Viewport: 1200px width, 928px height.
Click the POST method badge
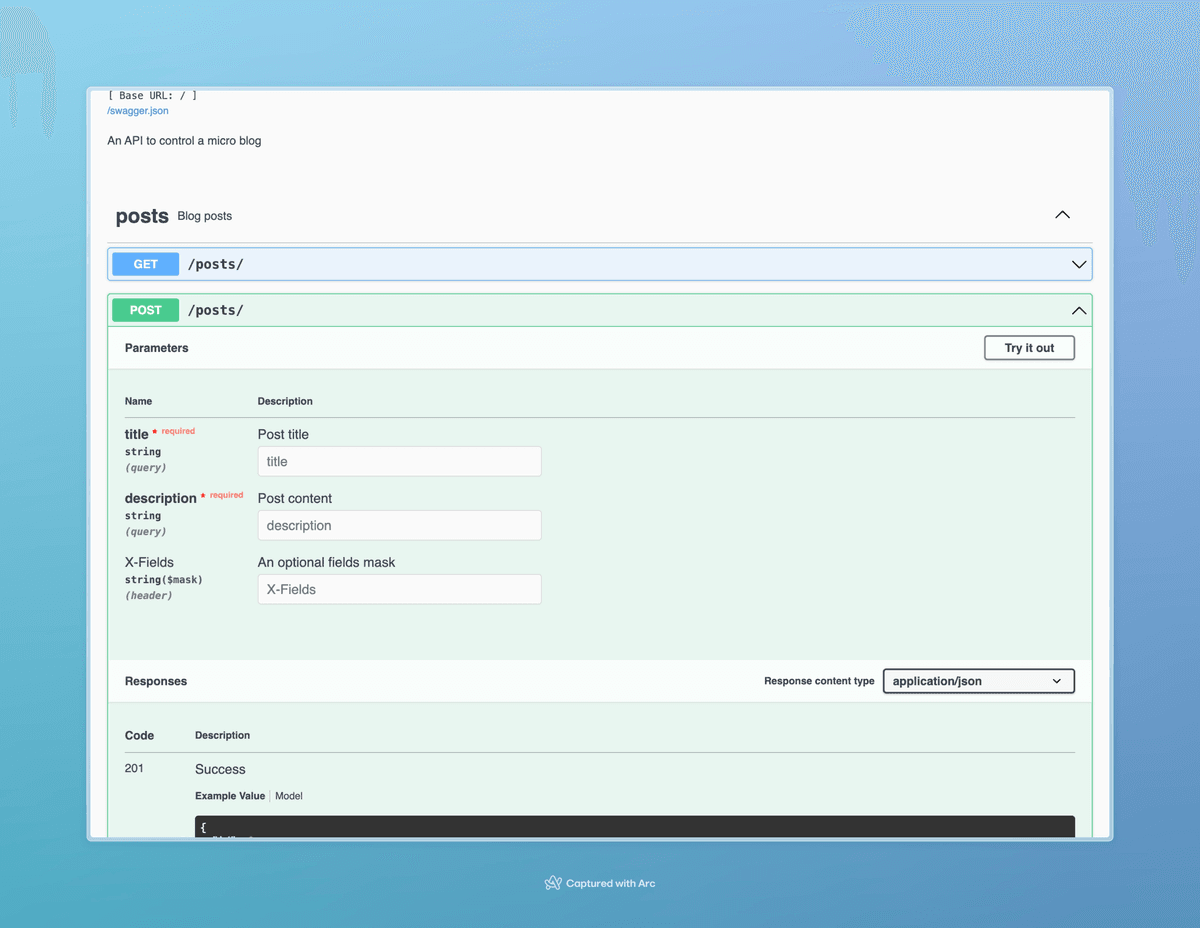coord(145,310)
